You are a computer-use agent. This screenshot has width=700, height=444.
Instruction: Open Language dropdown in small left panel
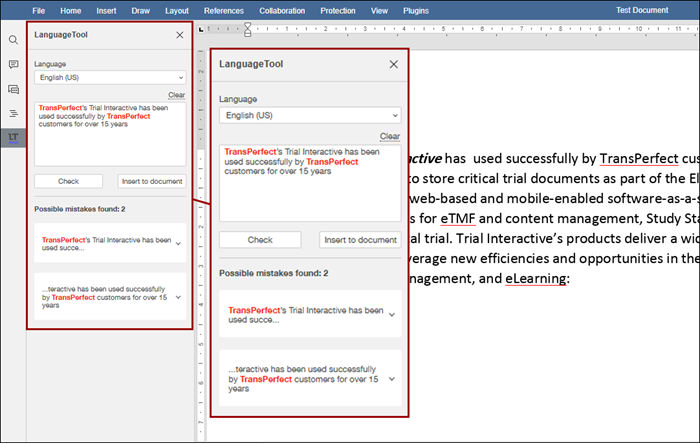tap(109, 77)
